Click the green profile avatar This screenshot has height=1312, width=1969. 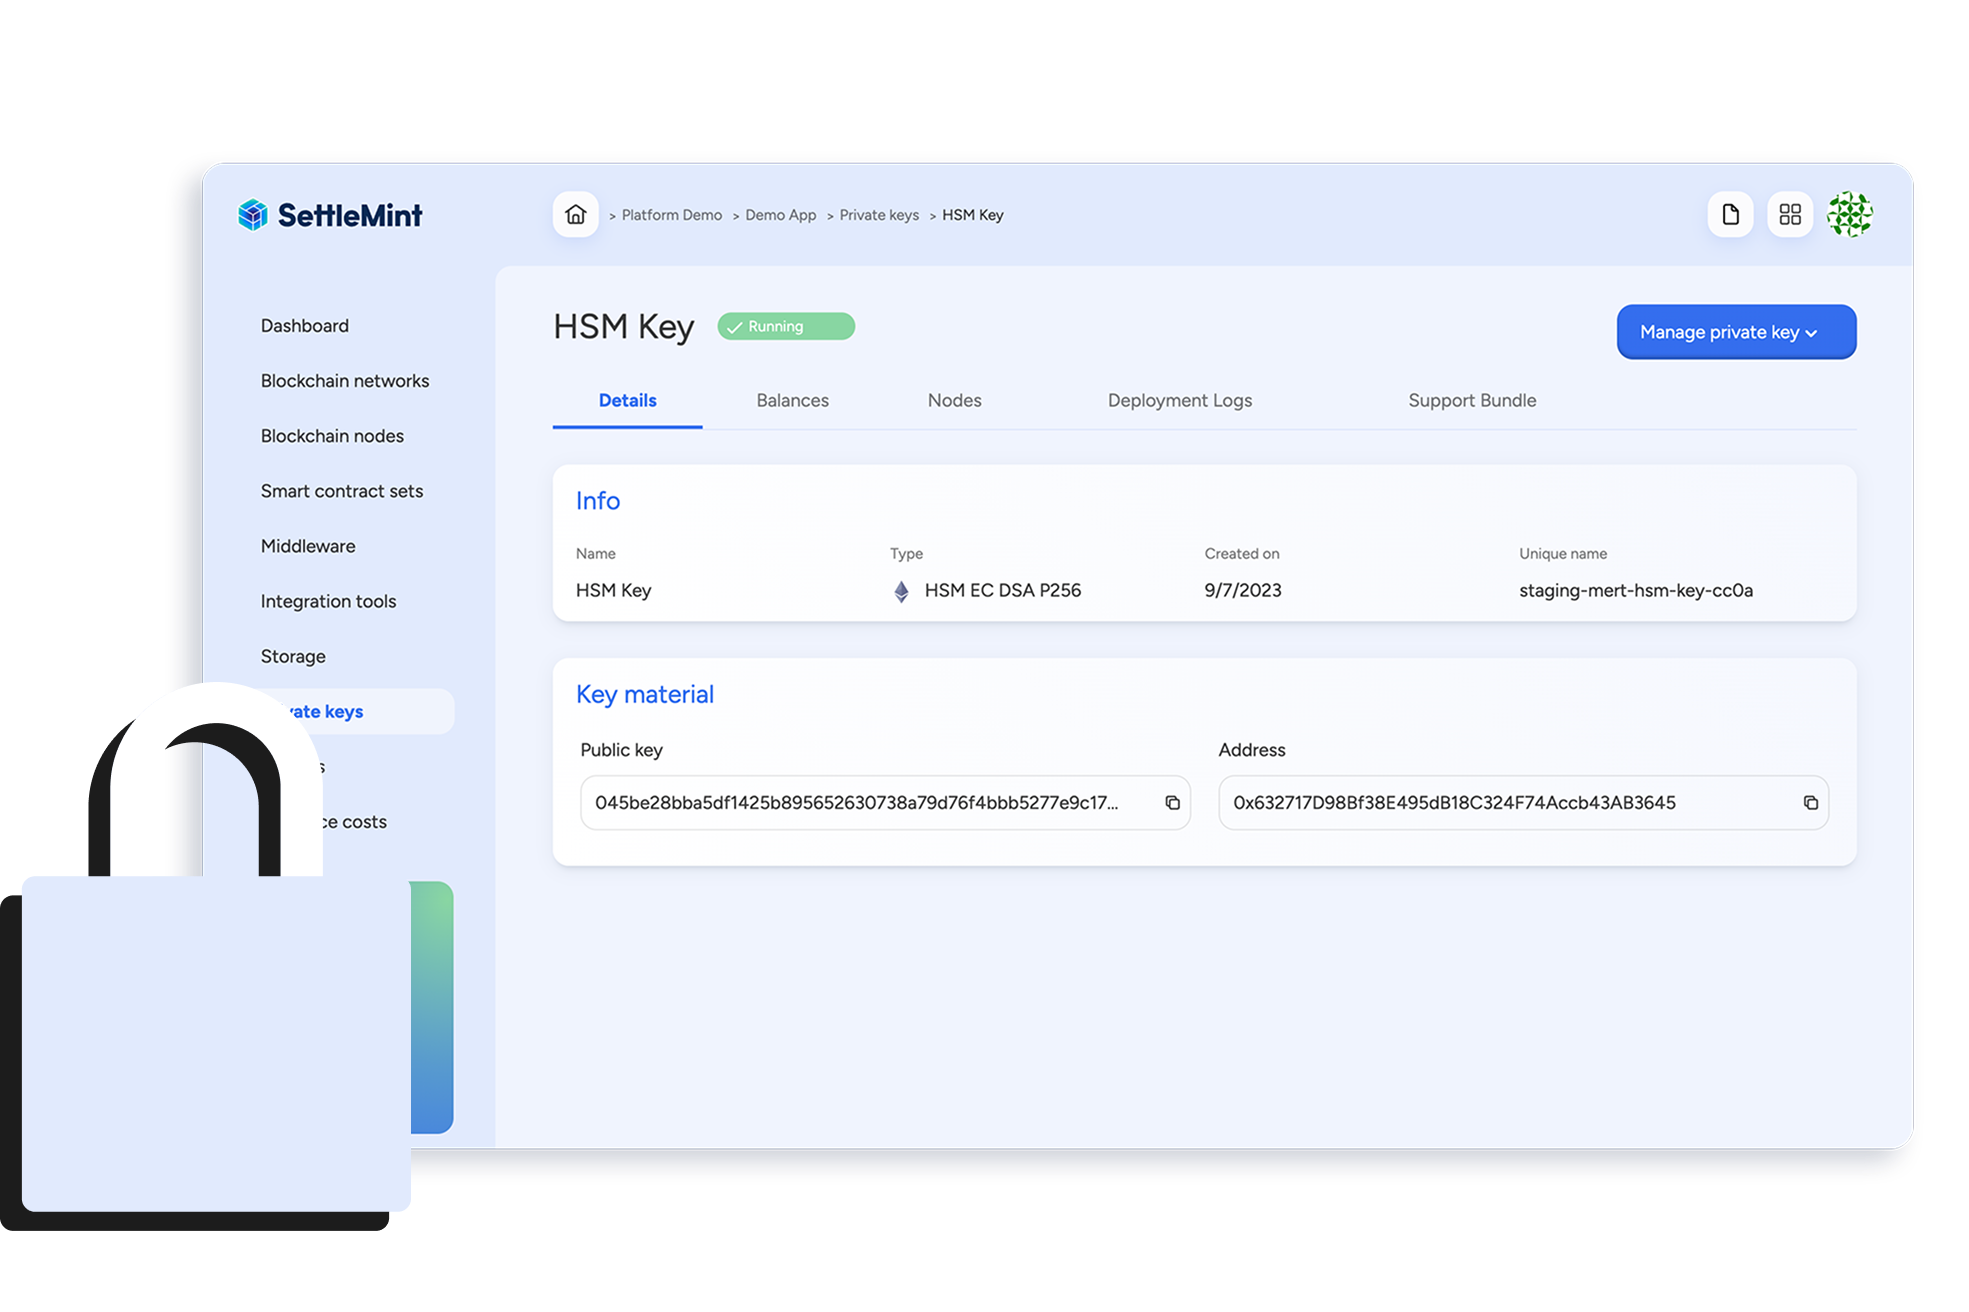(1850, 214)
